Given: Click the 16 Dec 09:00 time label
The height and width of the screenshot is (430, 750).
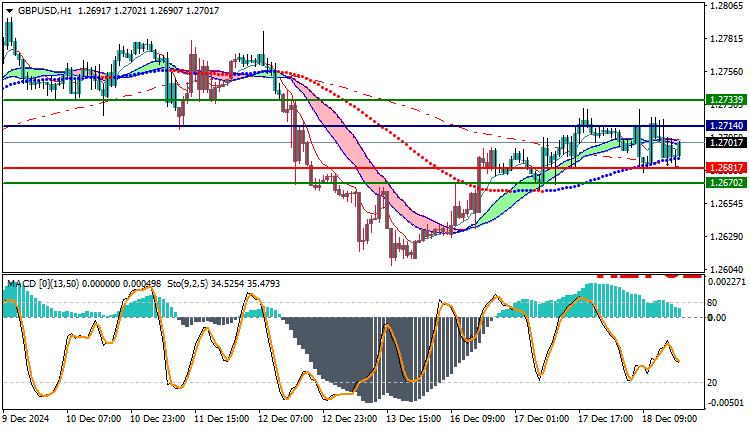Looking at the screenshot, I should (x=478, y=419).
